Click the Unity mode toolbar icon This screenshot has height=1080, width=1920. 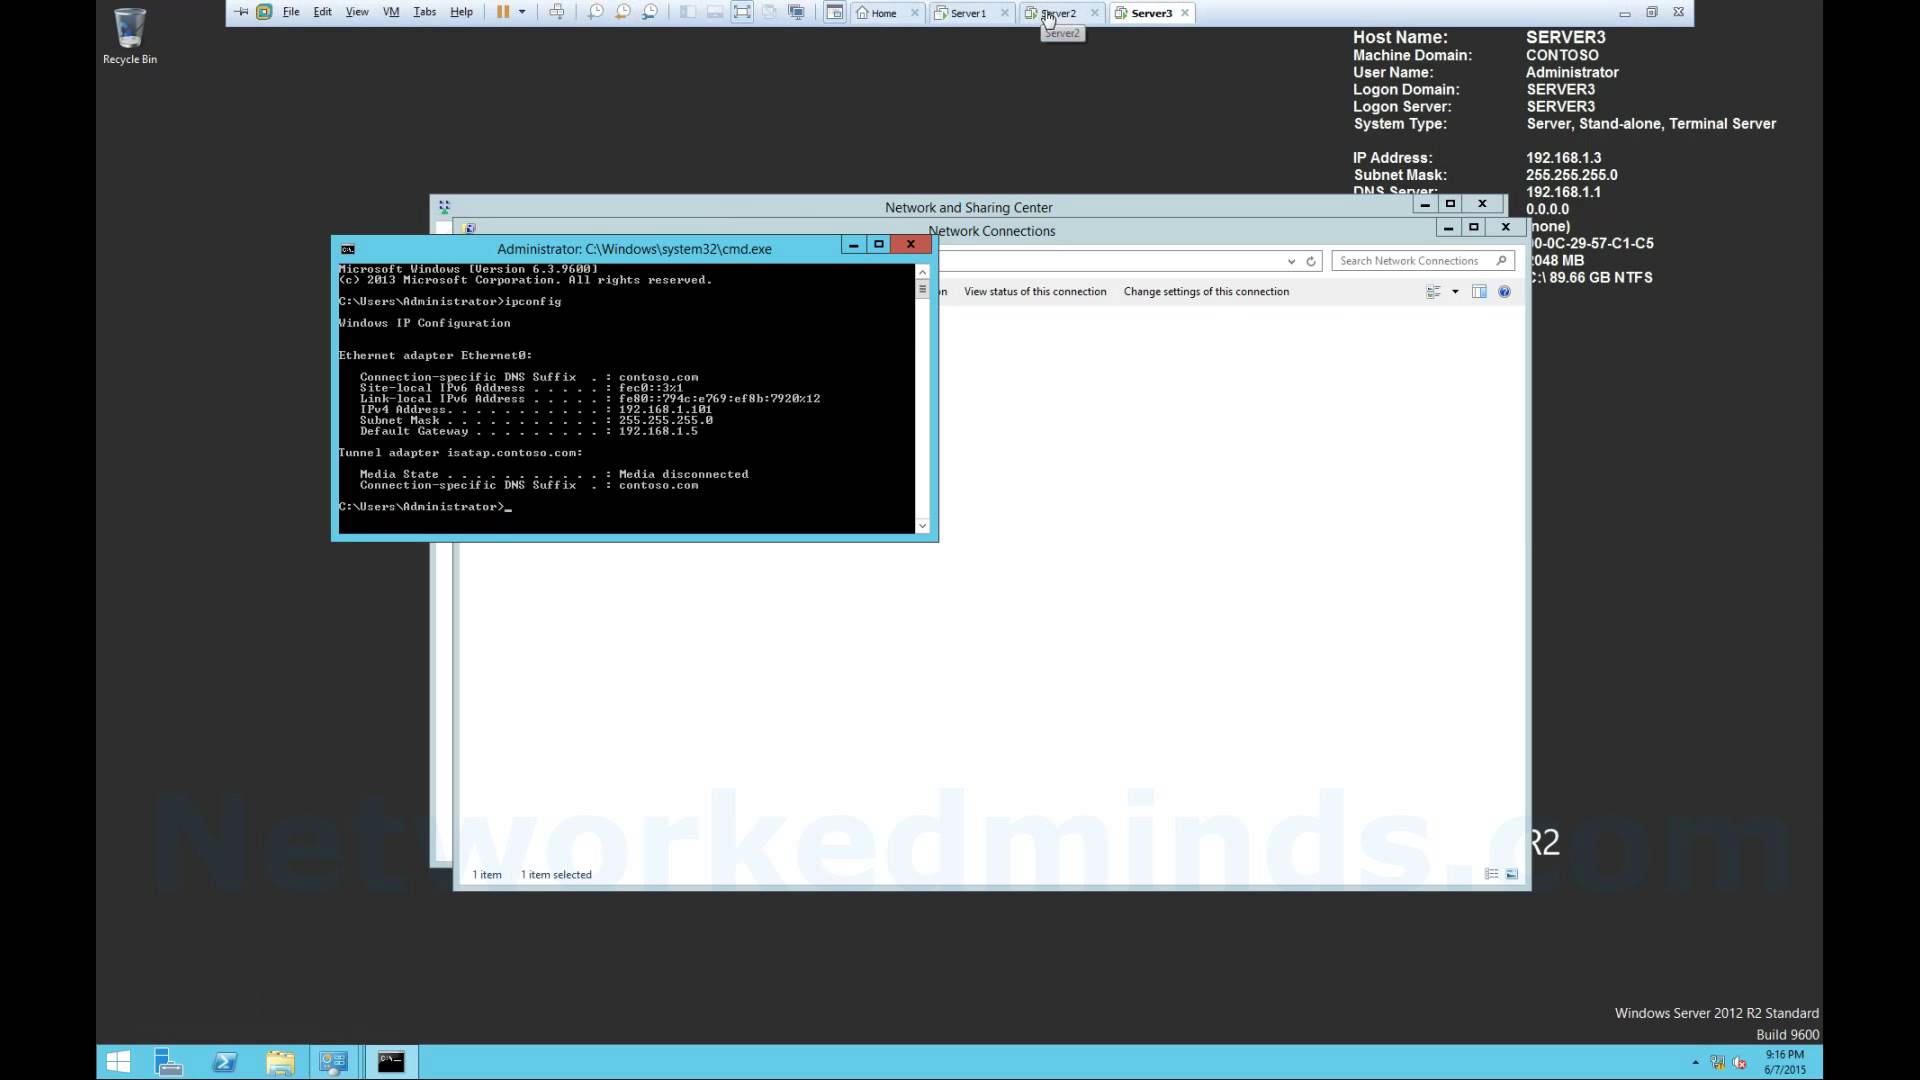click(769, 12)
